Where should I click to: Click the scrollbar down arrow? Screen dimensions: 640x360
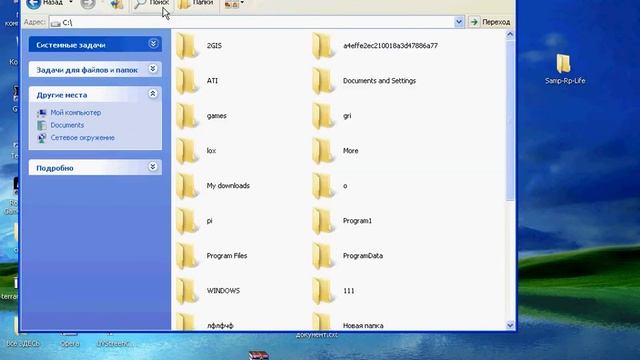click(510, 325)
